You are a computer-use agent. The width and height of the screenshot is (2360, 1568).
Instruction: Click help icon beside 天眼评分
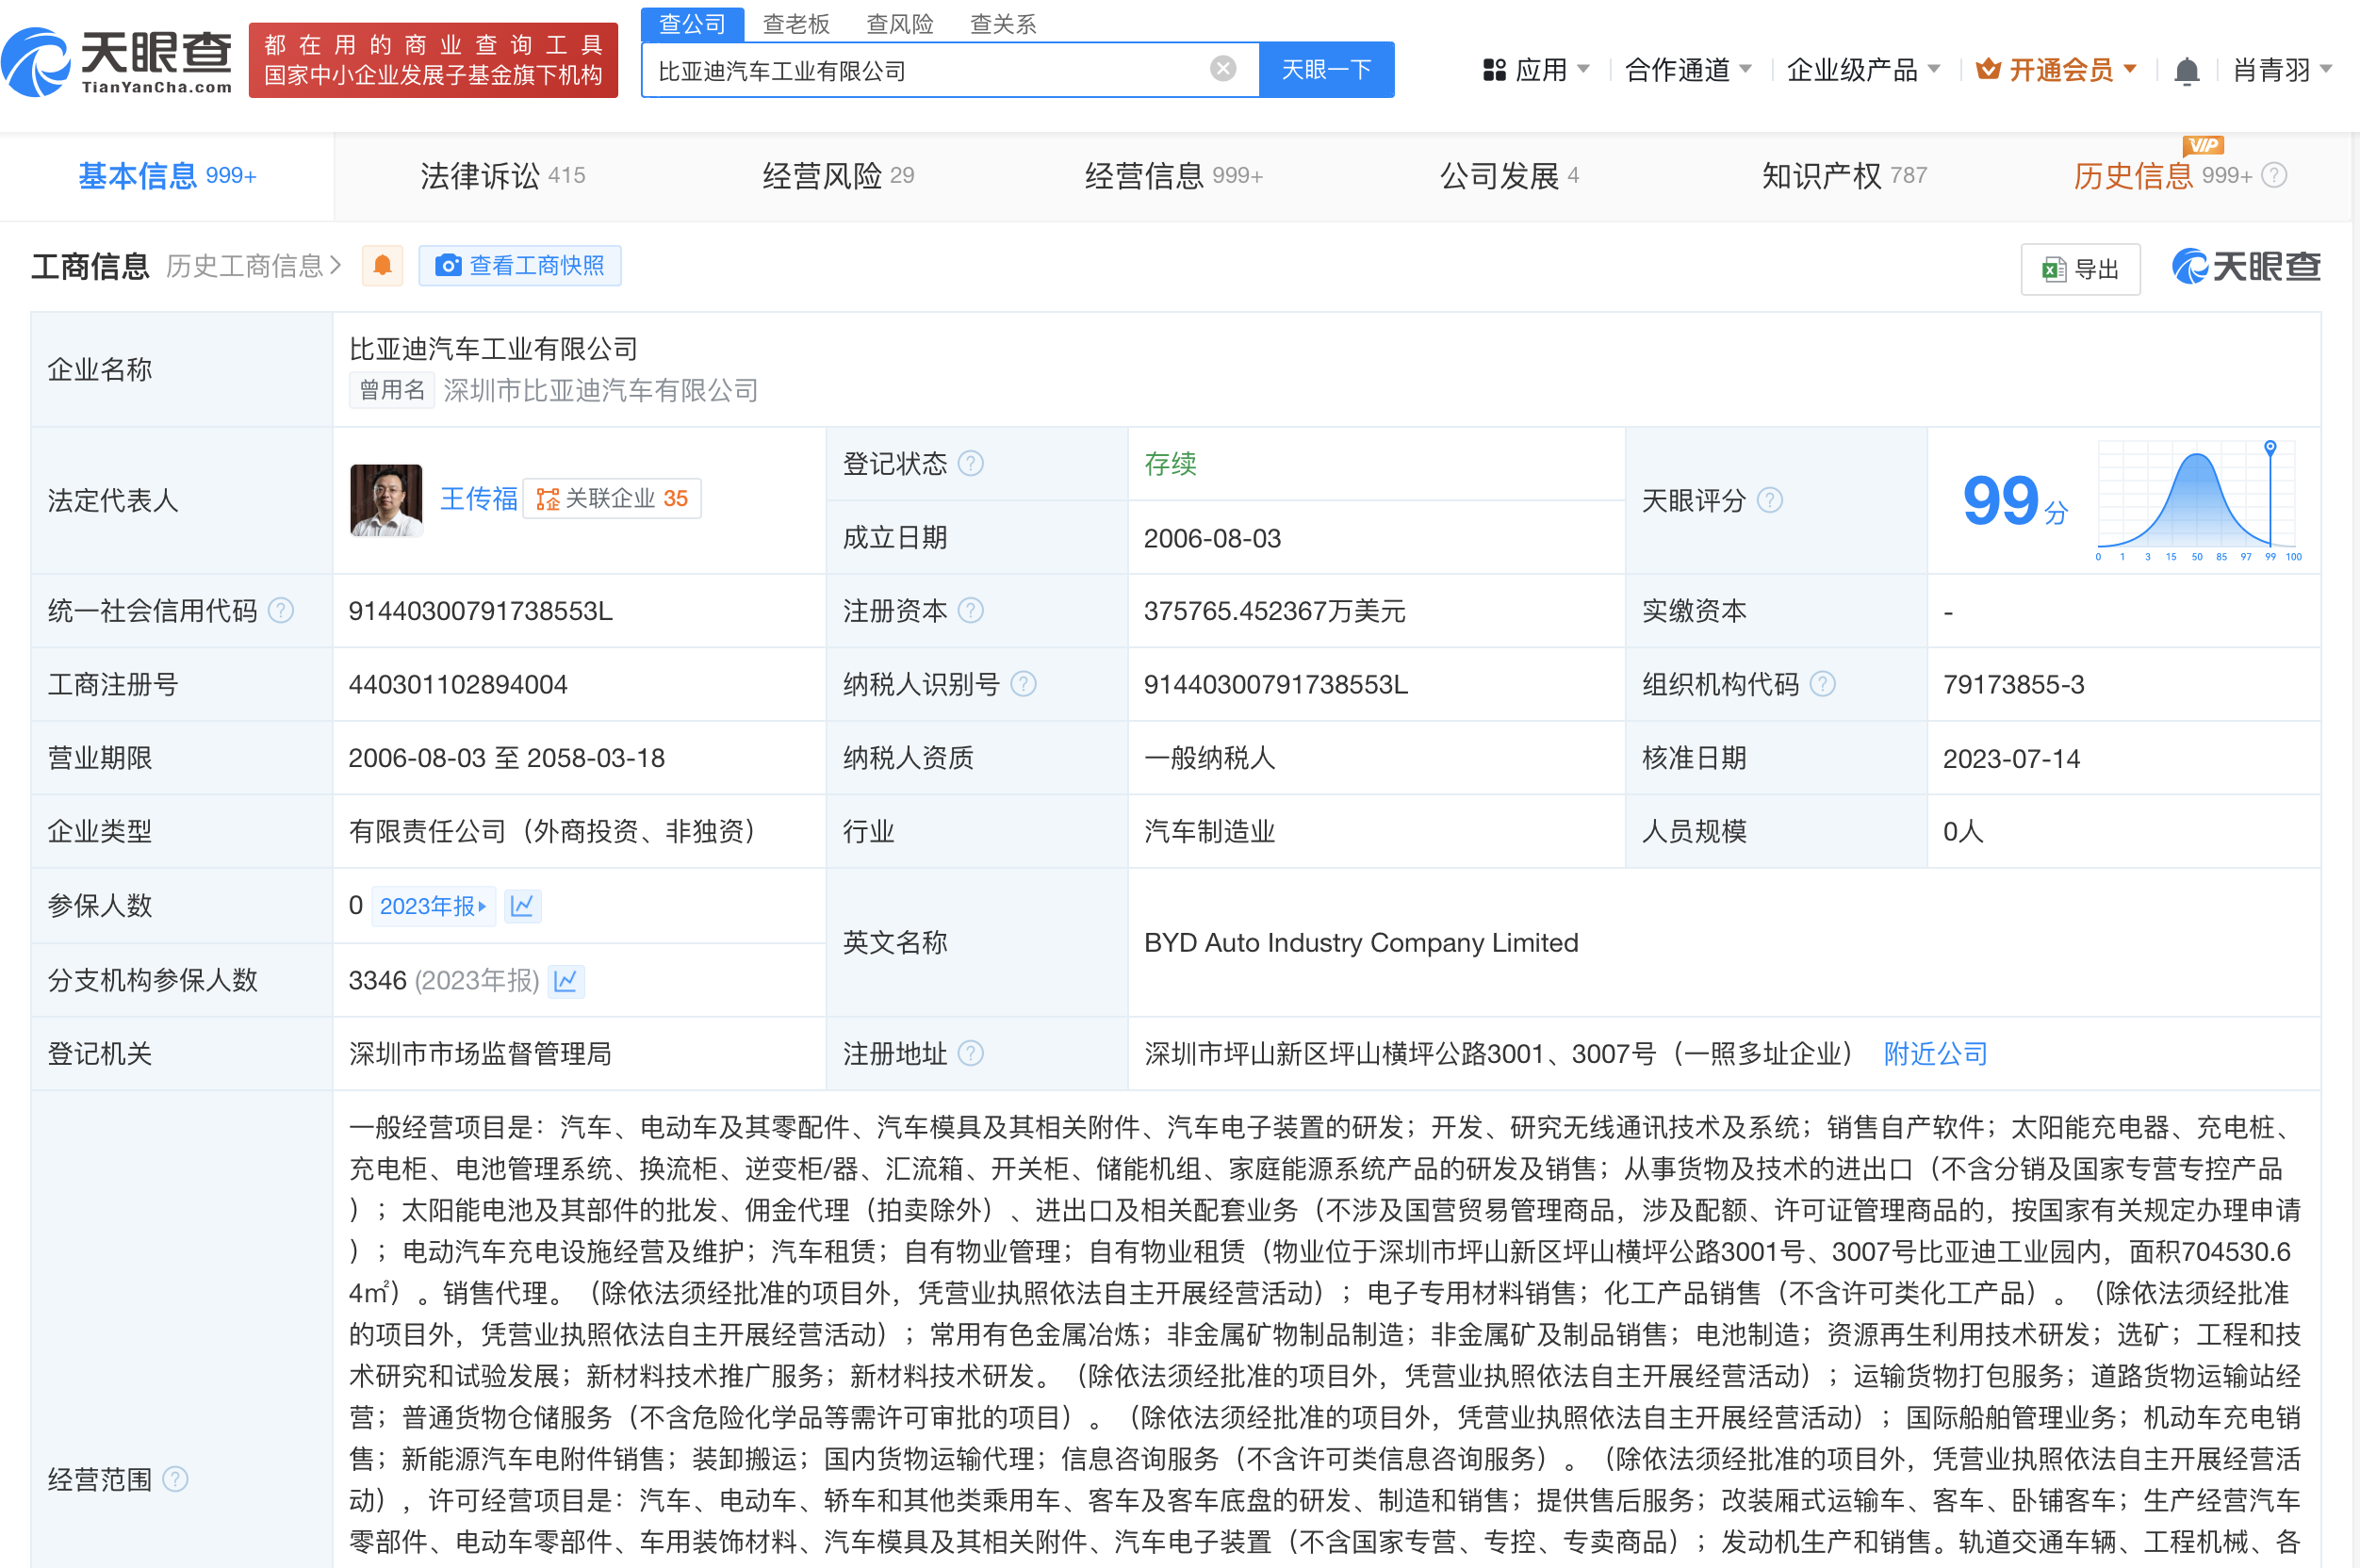click(1770, 500)
